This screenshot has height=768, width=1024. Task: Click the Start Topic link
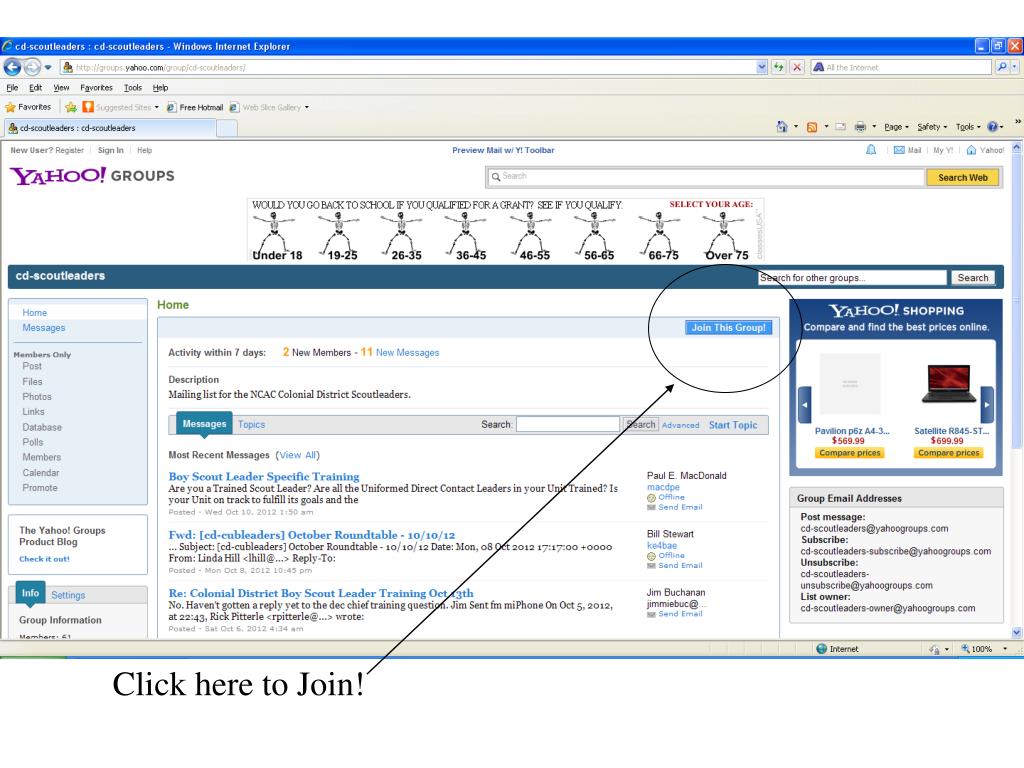click(733, 425)
